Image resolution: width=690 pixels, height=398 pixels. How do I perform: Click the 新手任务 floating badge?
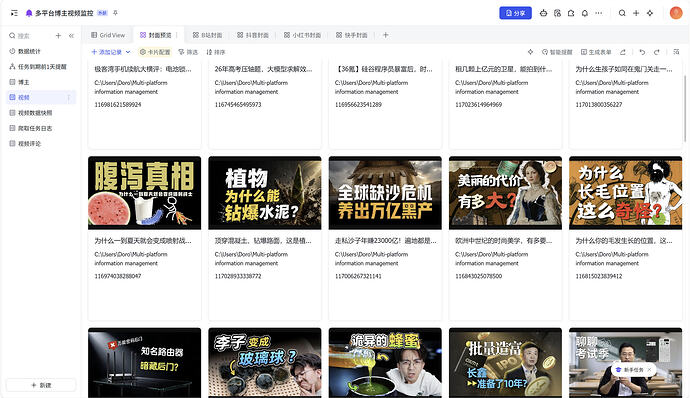(x=630, y=369)
